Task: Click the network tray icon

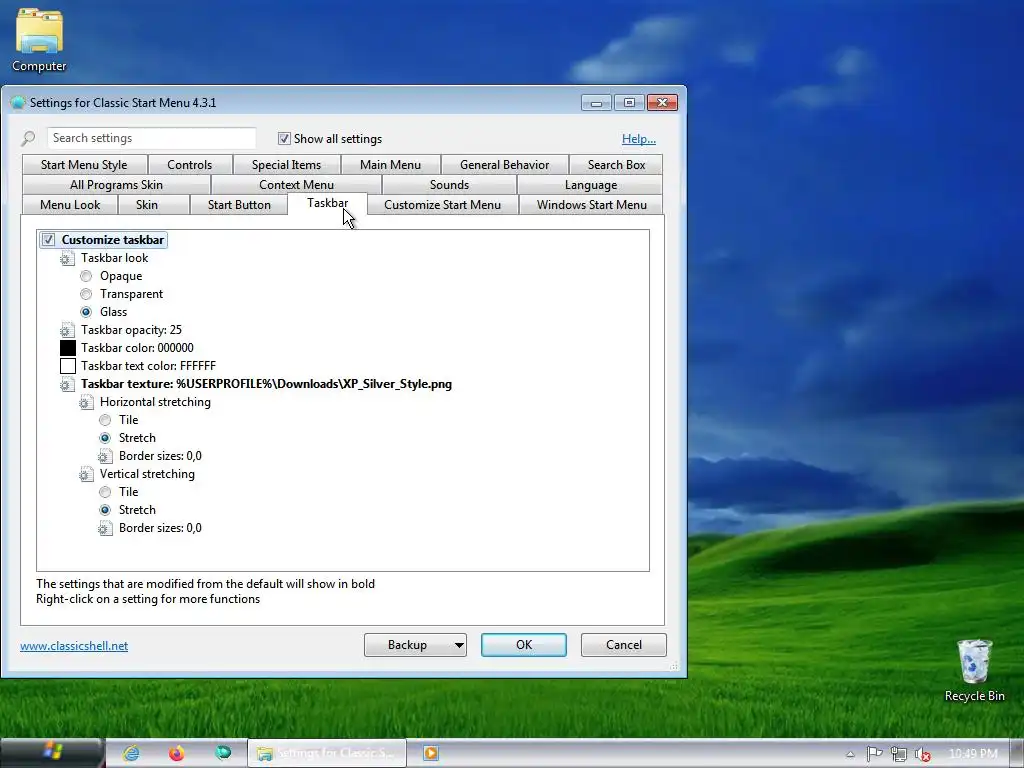Action: pos(899,754)
